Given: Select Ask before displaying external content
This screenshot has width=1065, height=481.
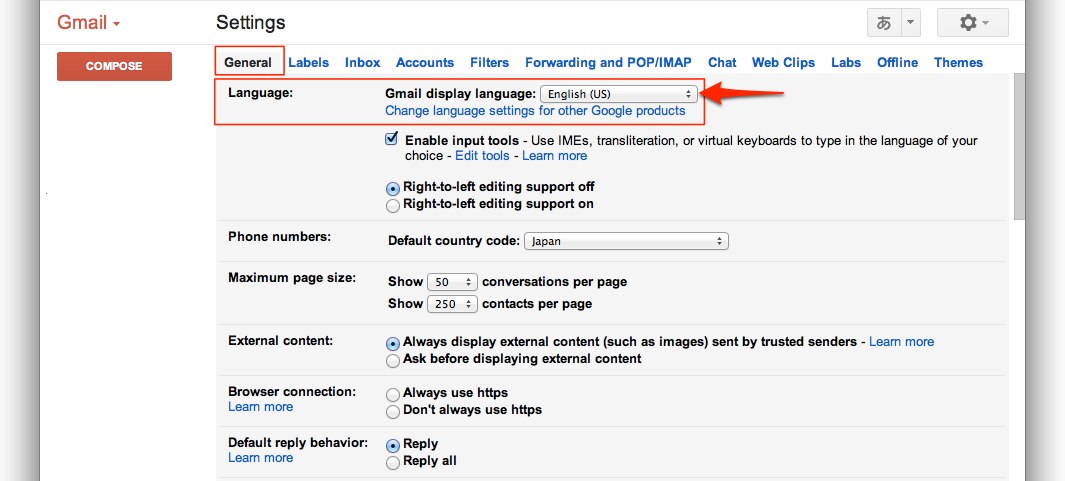Looking at the screenshot, I should point(393,361).
